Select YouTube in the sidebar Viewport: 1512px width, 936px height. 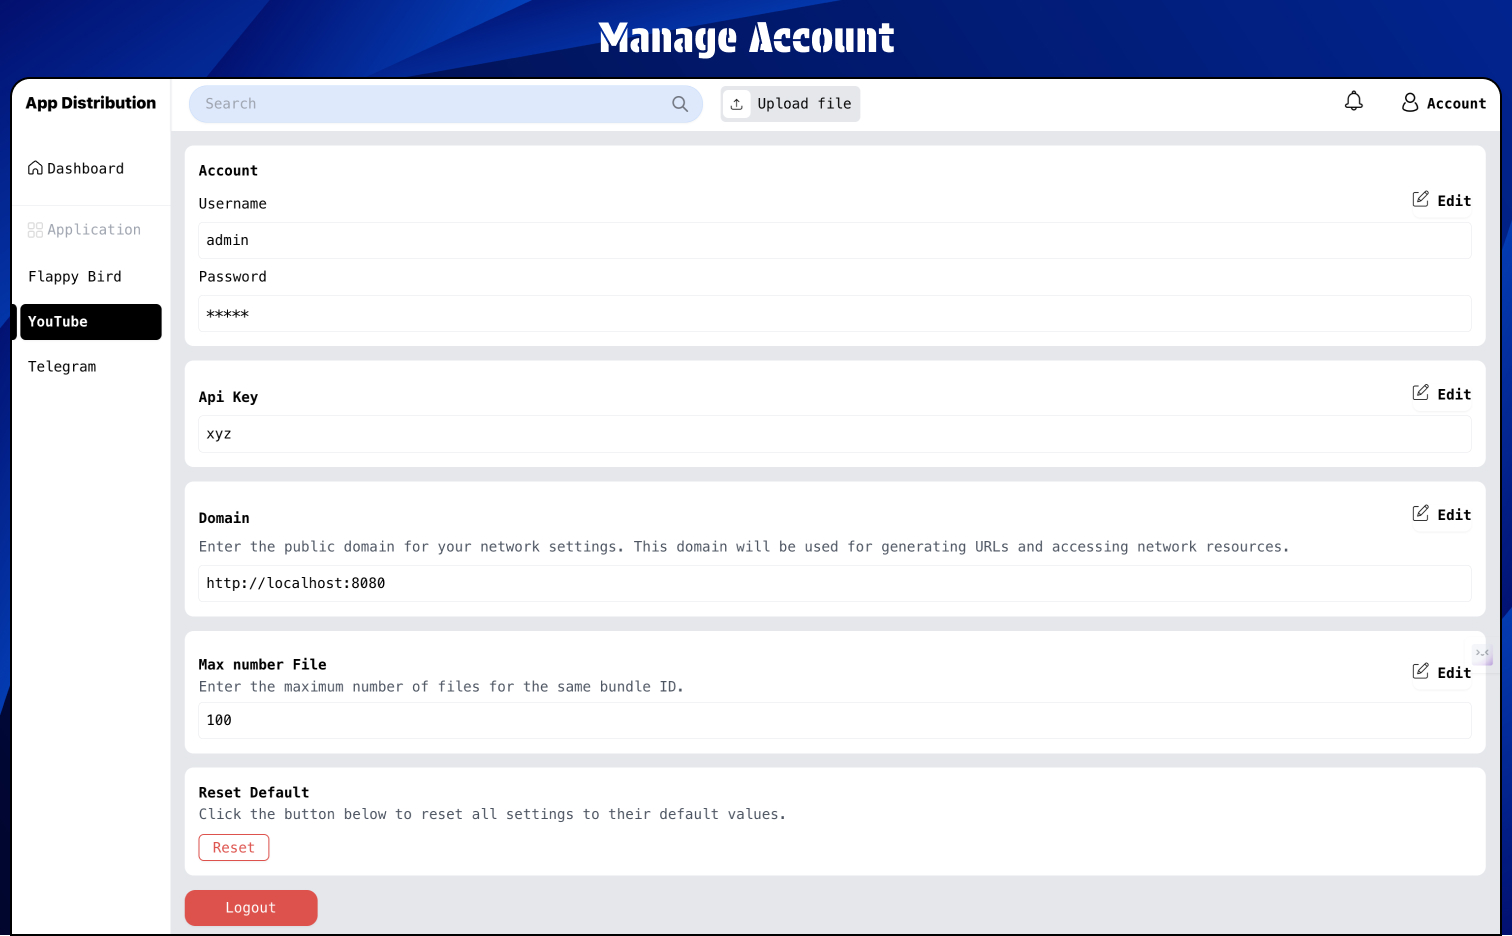click(x=90, y=322)
